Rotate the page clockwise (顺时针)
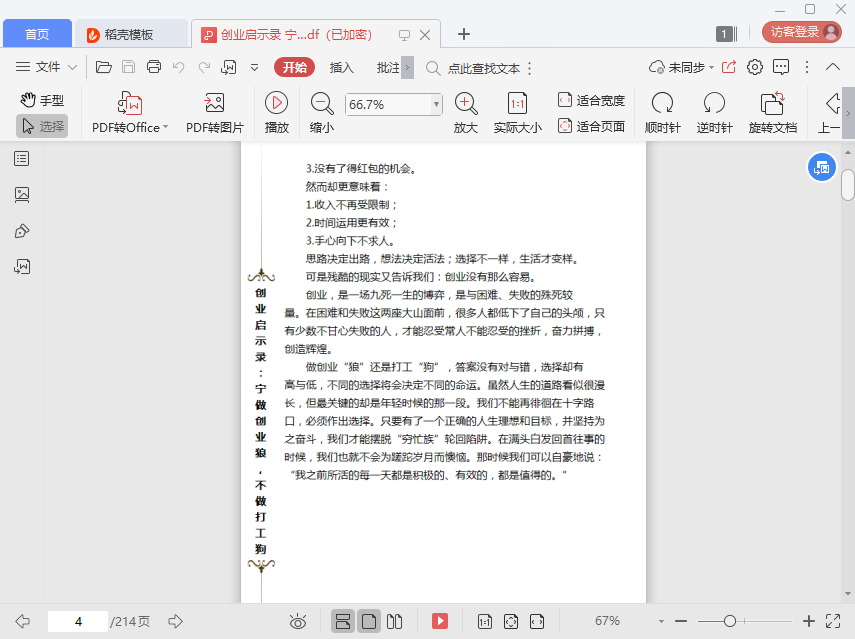855x639 pixels. [x=662, y=103]
